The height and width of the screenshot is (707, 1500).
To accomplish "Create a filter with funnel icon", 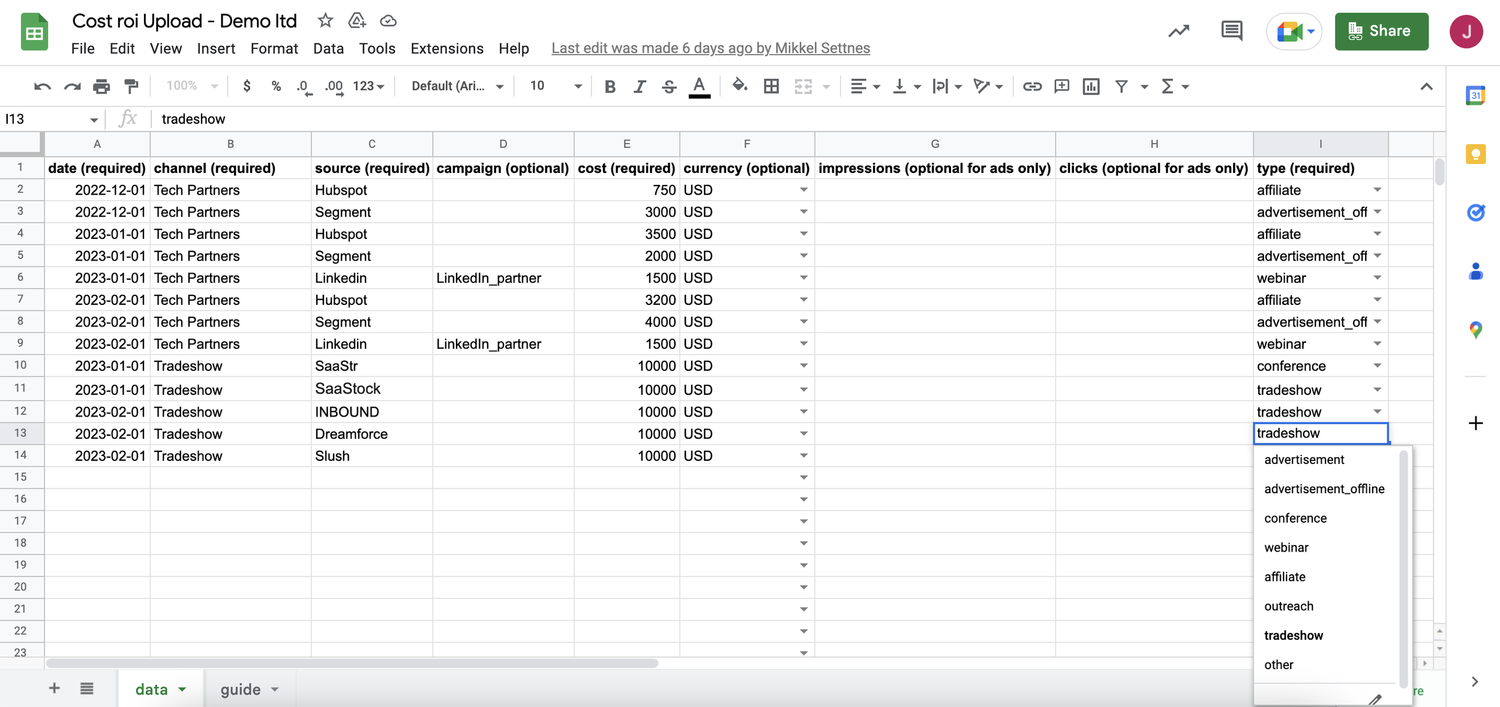I will [x=1122, y=87].
